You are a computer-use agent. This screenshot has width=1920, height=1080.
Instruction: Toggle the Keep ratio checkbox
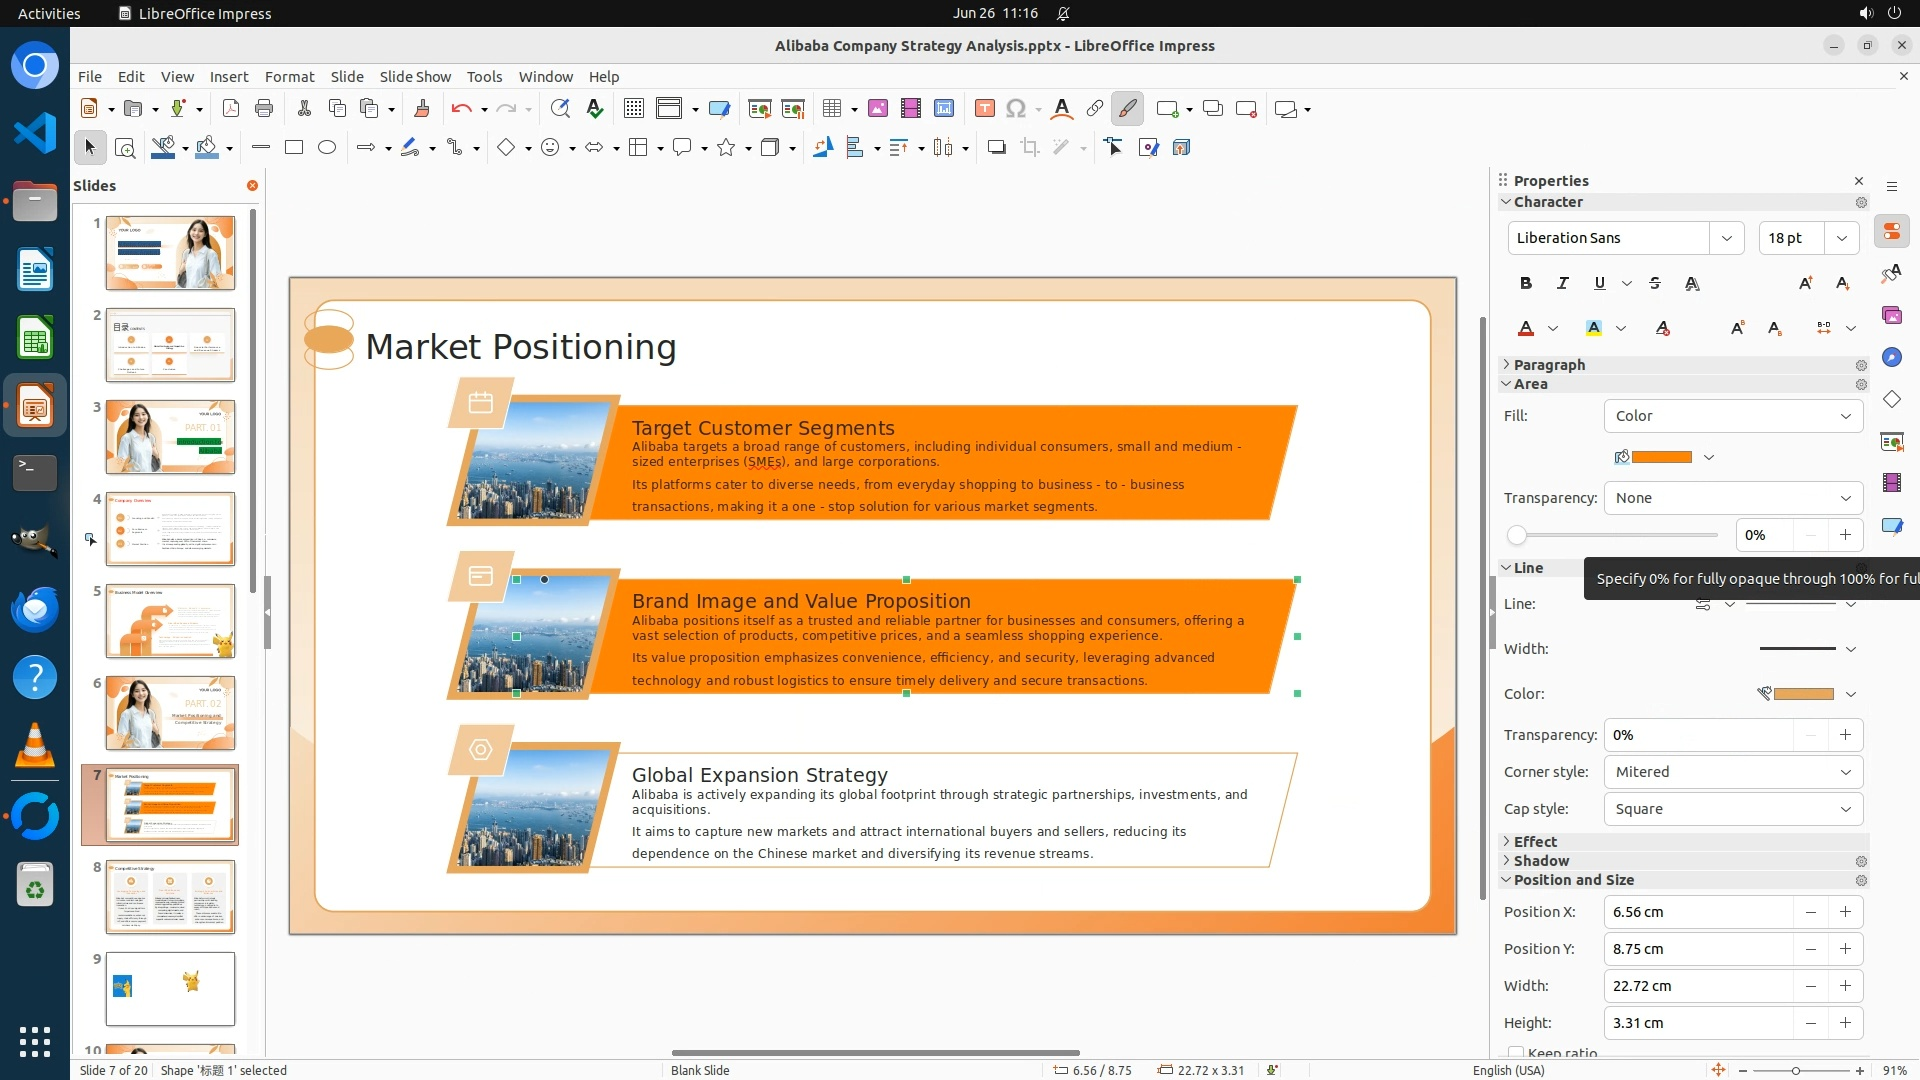(1516, 1052)
